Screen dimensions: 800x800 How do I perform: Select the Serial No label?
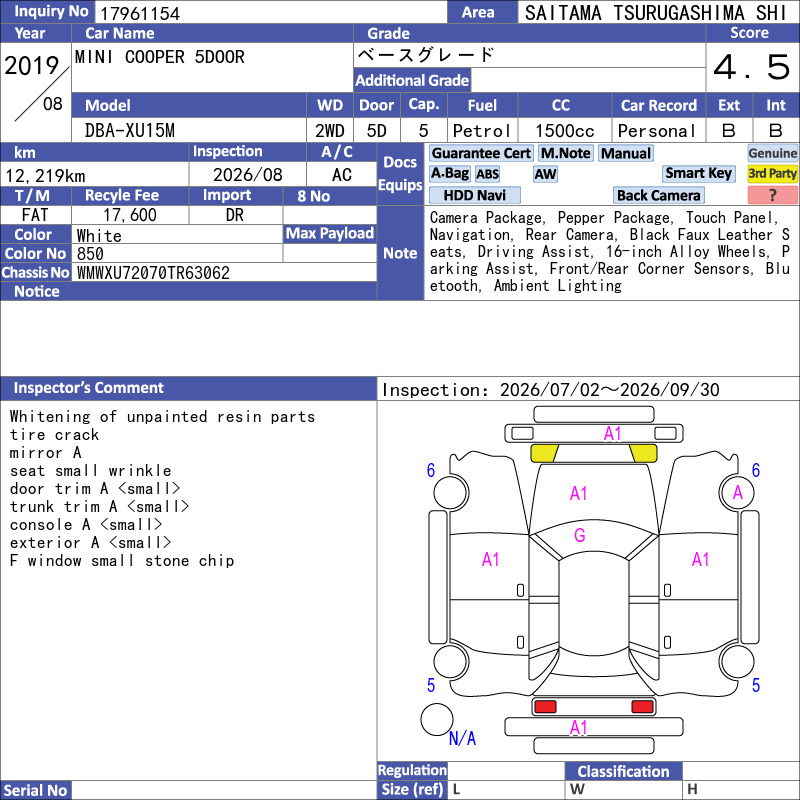point(35,790)
